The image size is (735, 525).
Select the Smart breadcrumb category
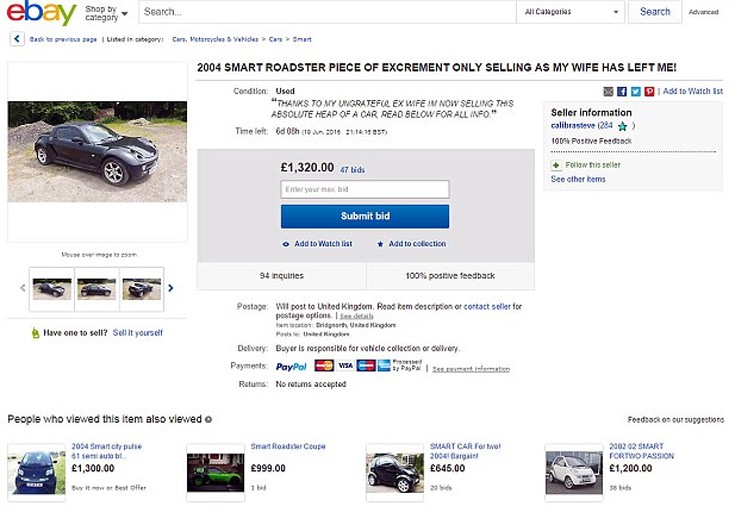tap(302, 39)
